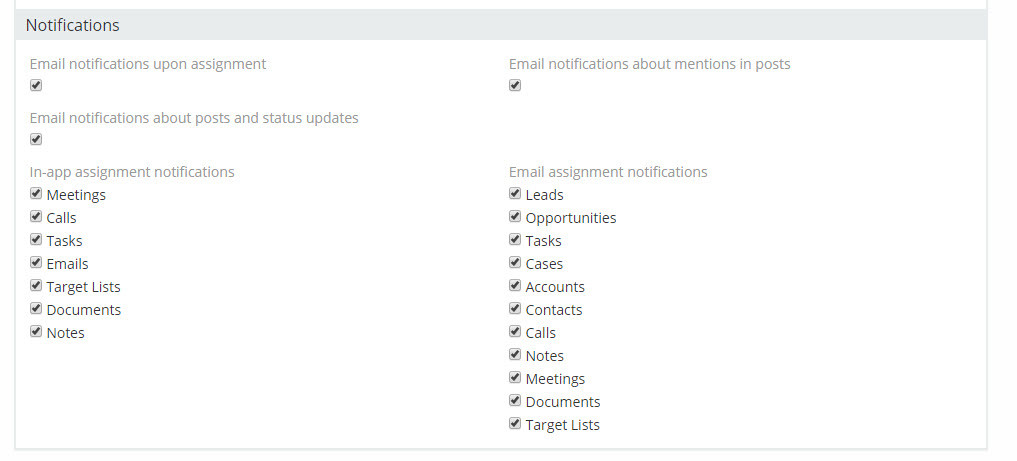Image resolution: width=1017 pixels, height=461 pixels.
Task: Uncheck the Cases email notification checkbox
Action: click(515, 263)
